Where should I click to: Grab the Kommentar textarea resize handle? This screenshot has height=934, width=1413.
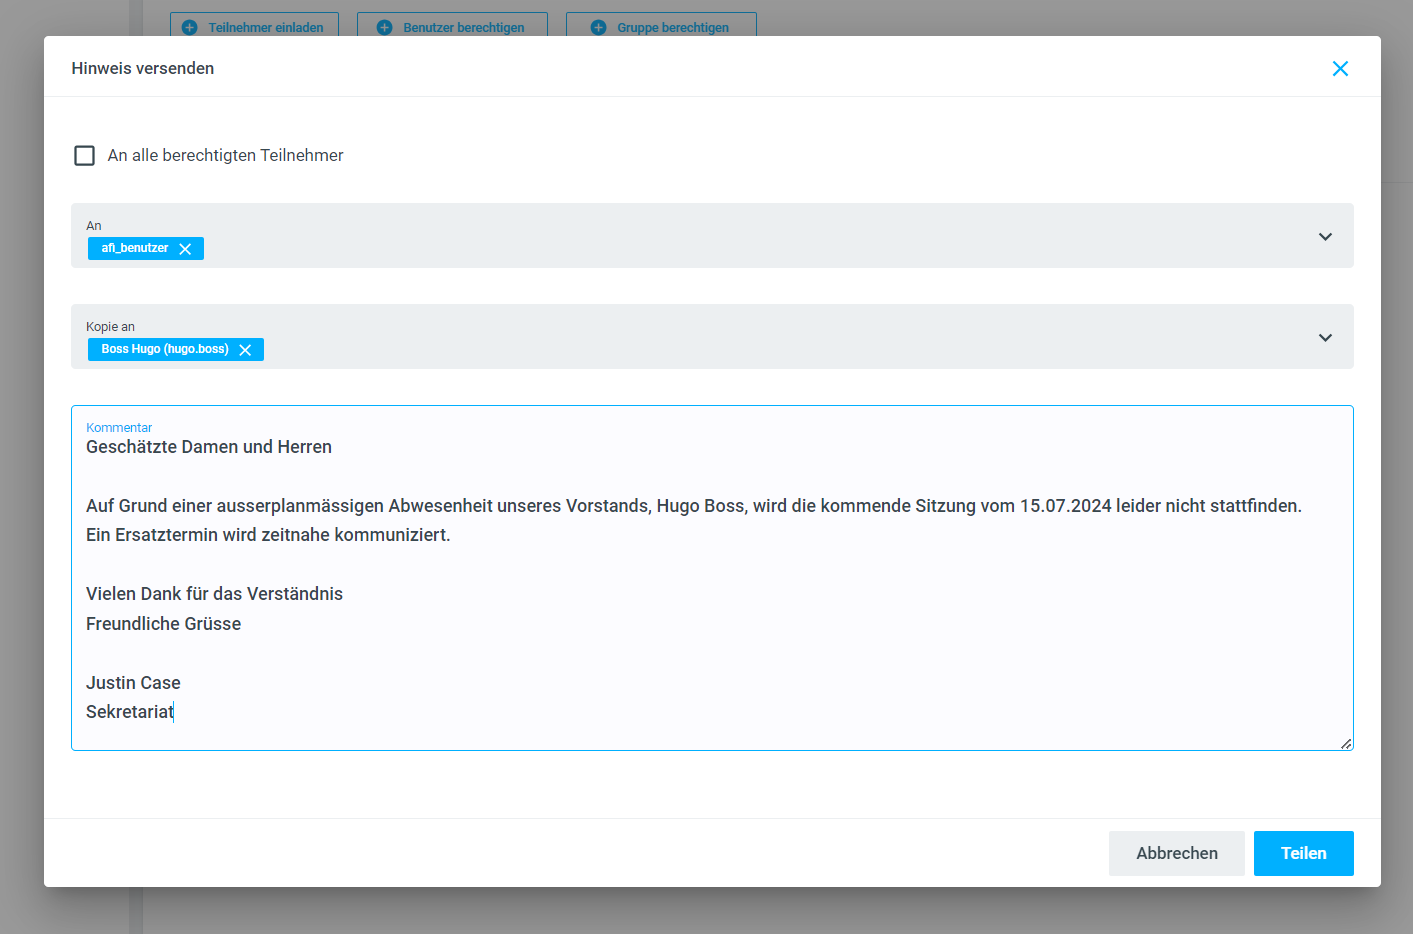click(1346, 743)
